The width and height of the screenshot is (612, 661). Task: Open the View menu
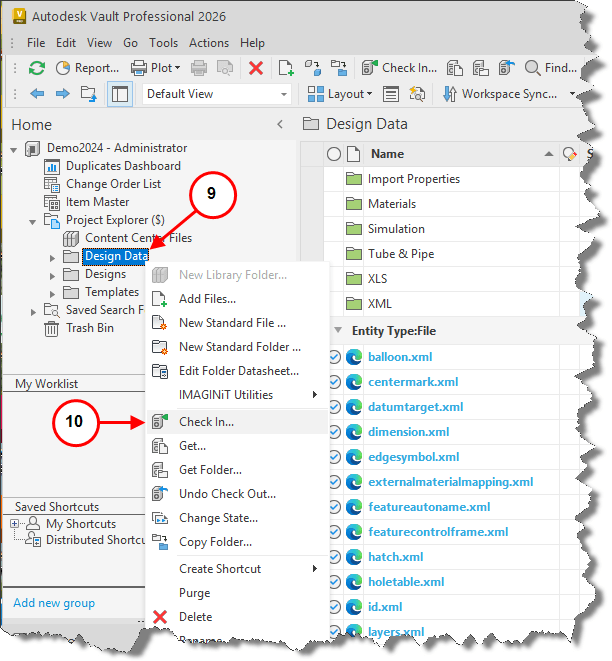click(99, 43)
